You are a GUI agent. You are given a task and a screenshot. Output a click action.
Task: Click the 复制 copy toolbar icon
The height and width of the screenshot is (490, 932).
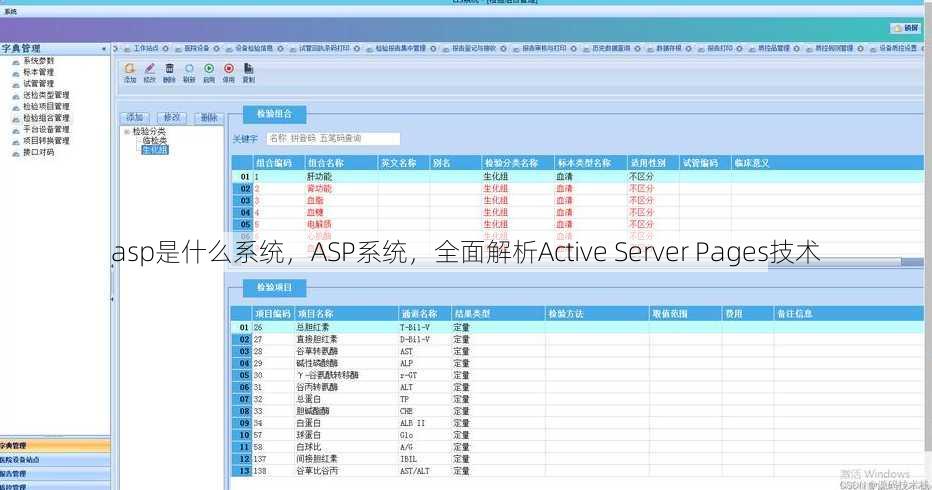click(x=248, y=73)
